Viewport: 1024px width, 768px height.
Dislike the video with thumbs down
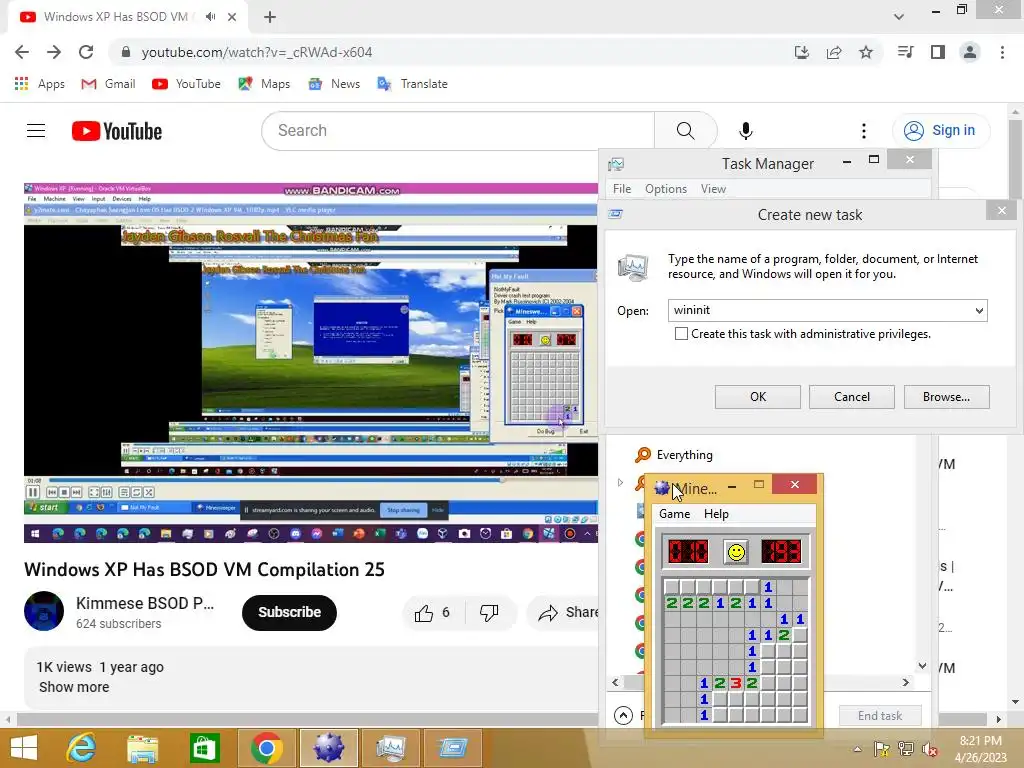pos(489,613)
